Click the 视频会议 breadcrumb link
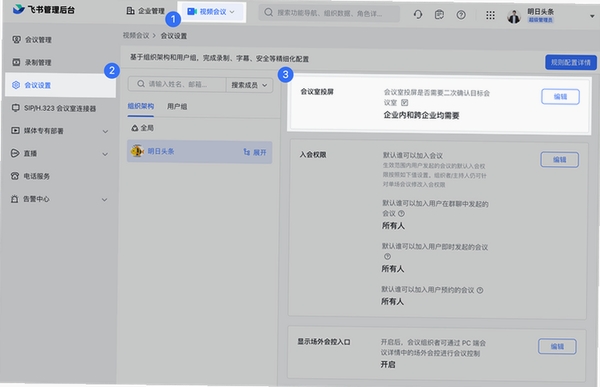The image size is (600, 387). [x=136, y=35]
